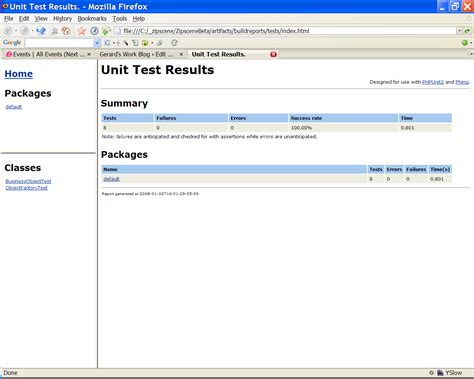Click the green Go arrow beside the address bar
The height and width of the screenshot is (379, 474).
click(467, 31)
